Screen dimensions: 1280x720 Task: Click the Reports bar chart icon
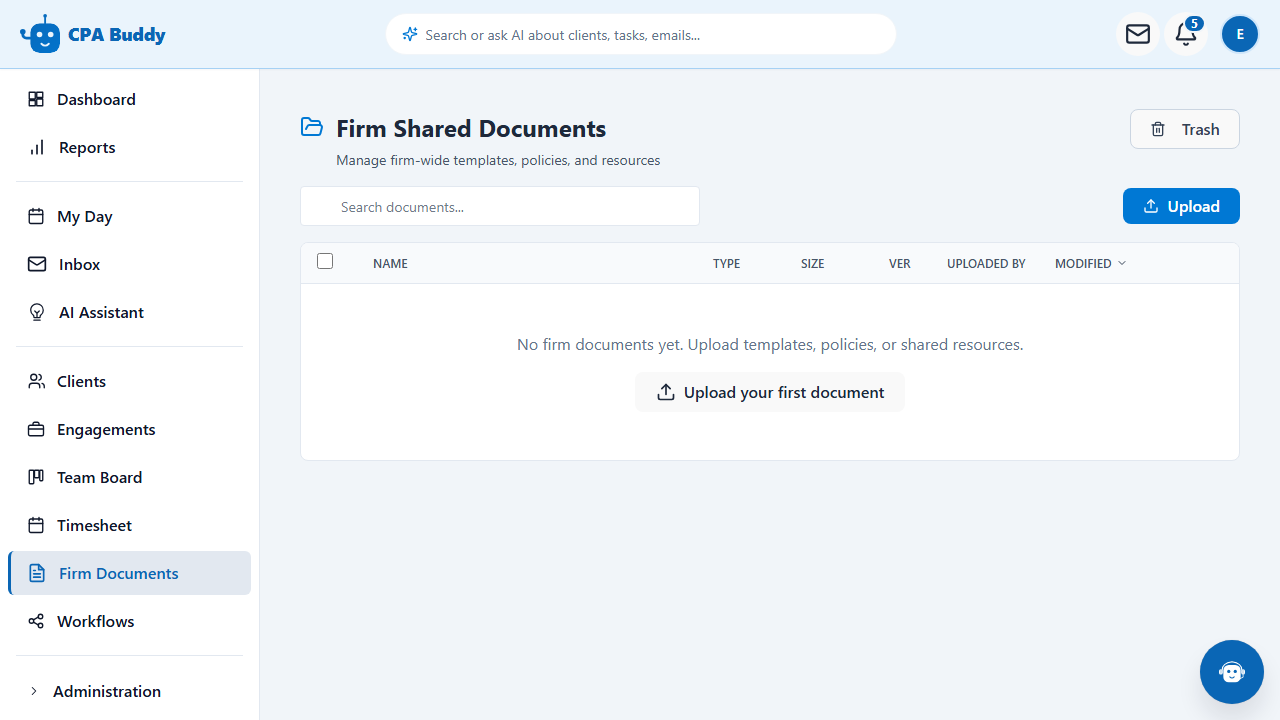[x=36, y=147]
